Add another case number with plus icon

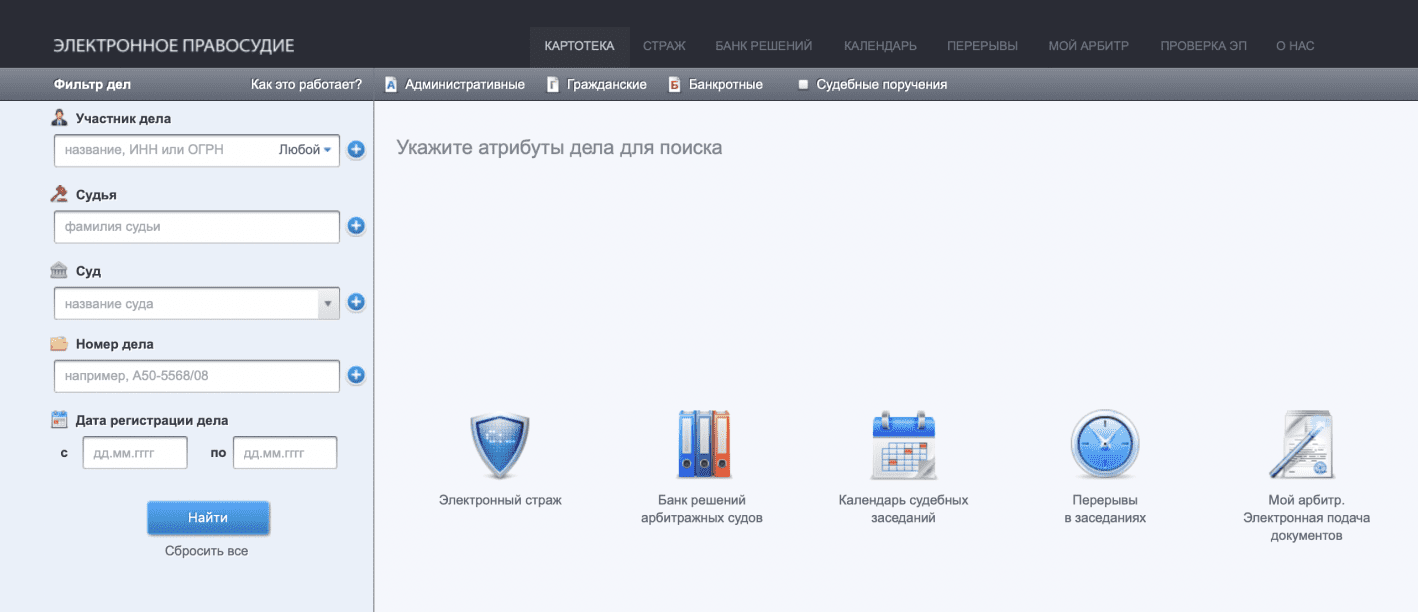pos(356,376)
